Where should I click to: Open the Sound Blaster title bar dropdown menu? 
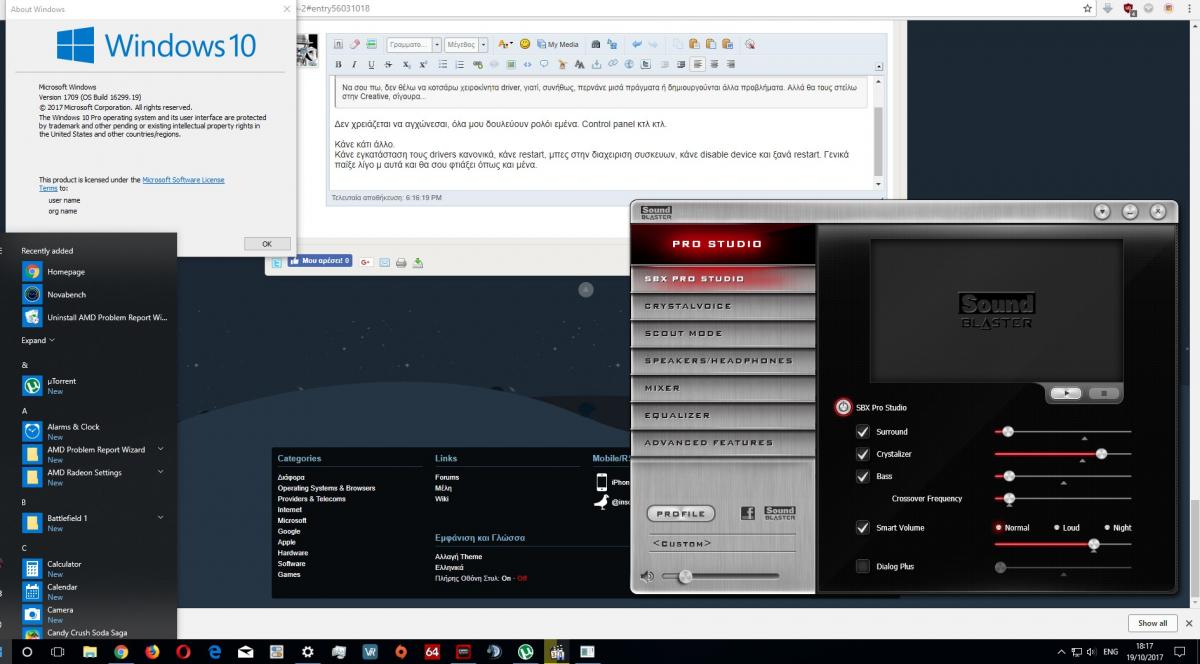[x=1102, y=212]
